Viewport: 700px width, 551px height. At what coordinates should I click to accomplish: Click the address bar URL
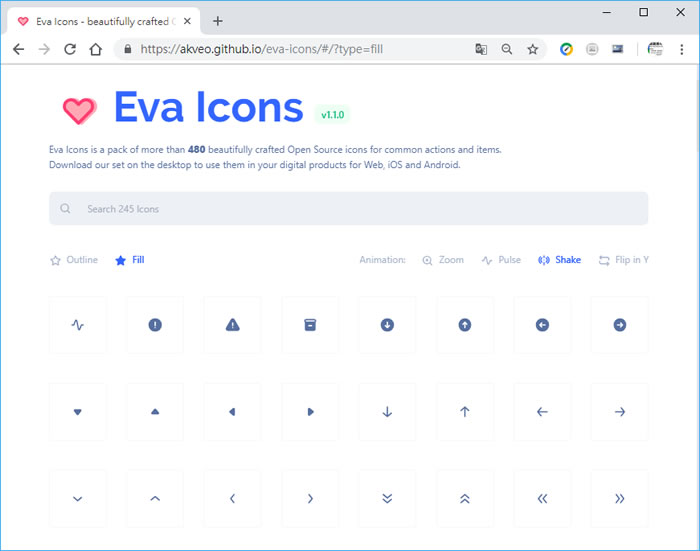point(262,49)
